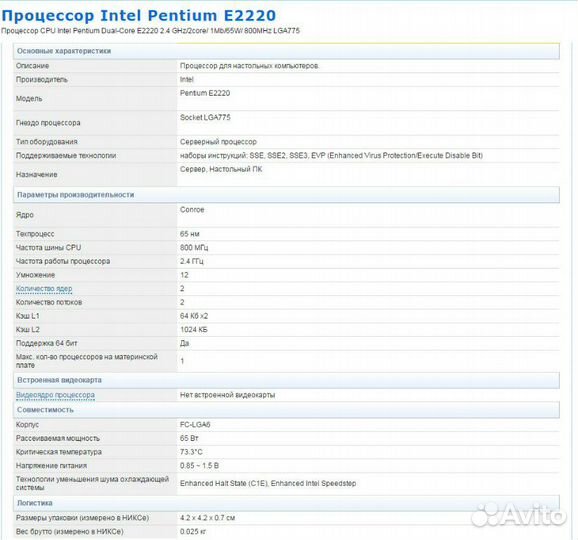Click the Avito watermark logo
This screenshot has width=578, height=540.
519,514
